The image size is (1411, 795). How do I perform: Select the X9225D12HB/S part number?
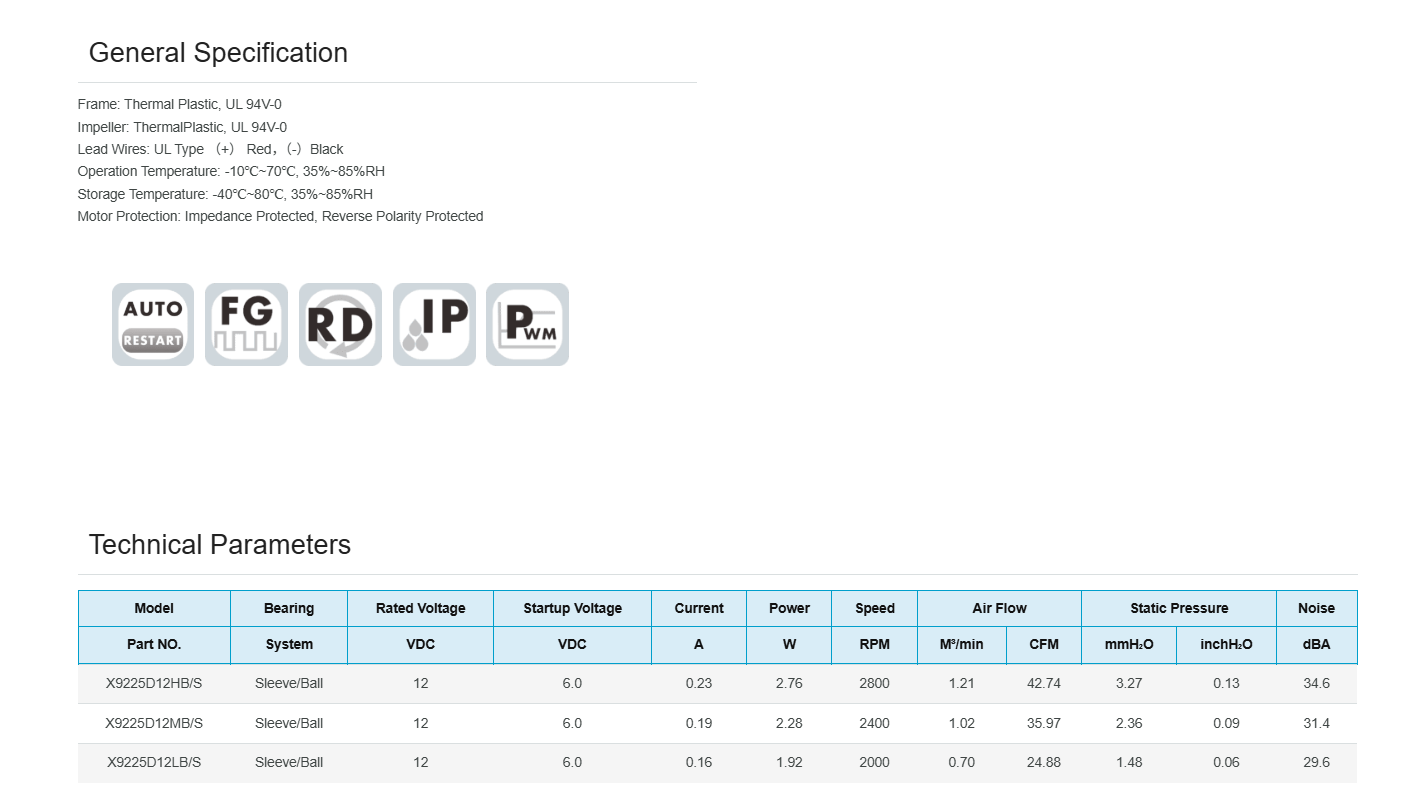154,684
